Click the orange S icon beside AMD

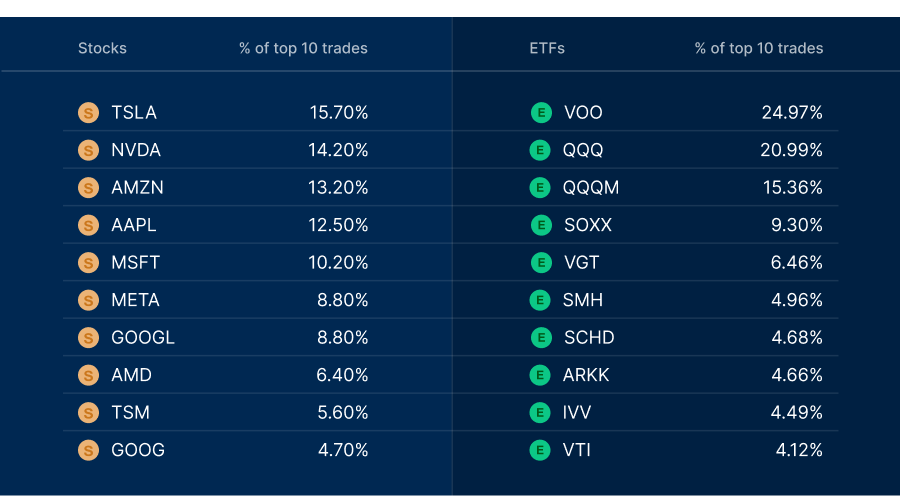88,375
